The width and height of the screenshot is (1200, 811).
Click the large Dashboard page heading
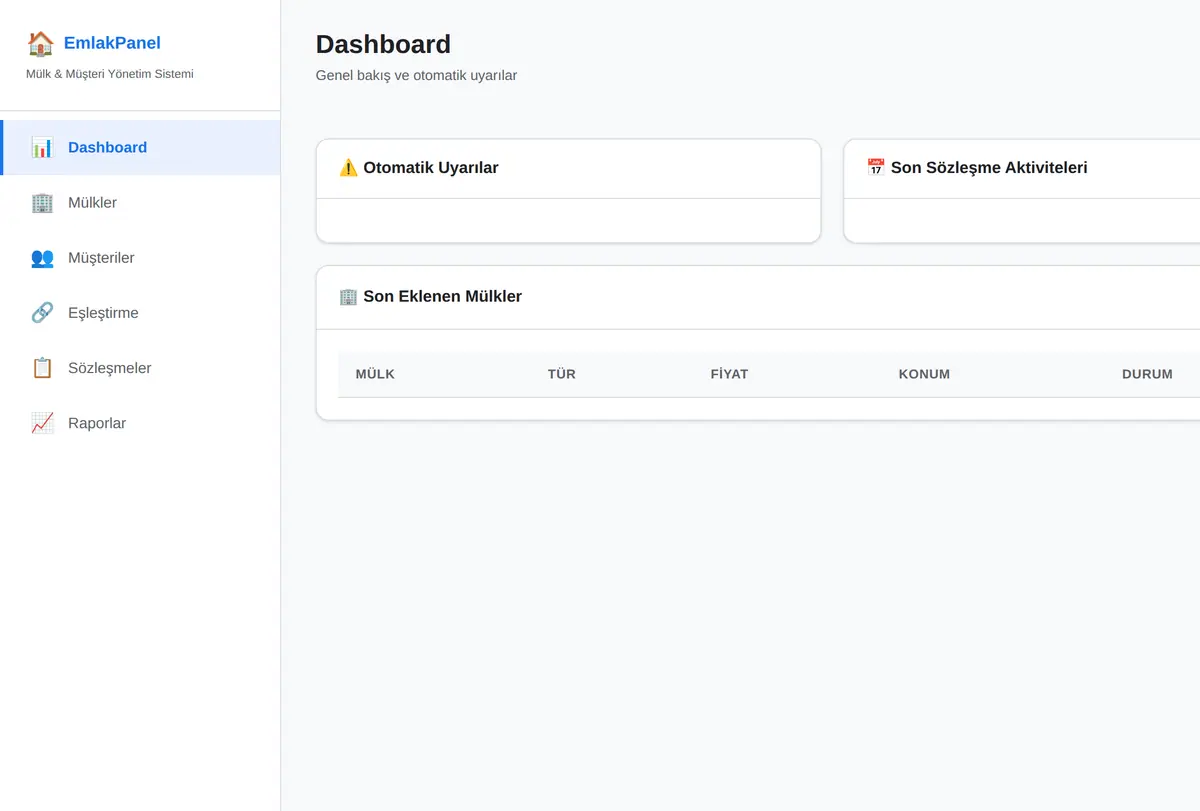point(383,44)
